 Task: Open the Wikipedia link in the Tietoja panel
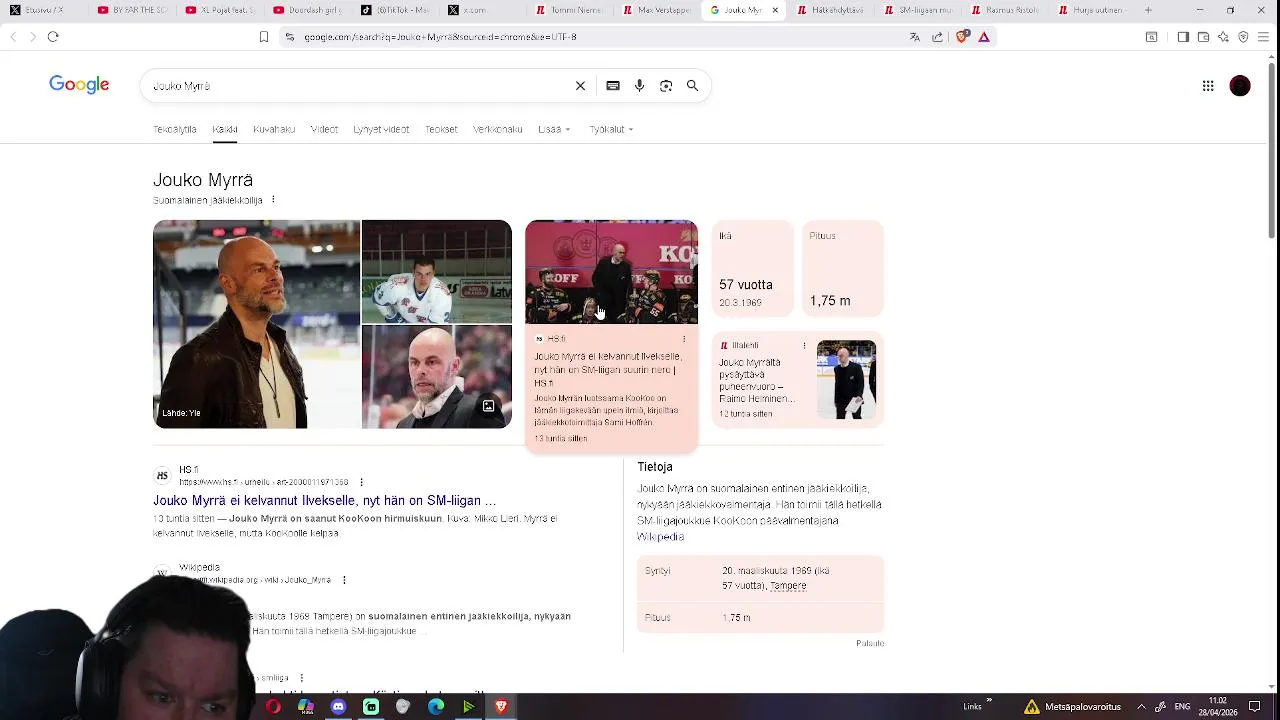click(660, 537)
